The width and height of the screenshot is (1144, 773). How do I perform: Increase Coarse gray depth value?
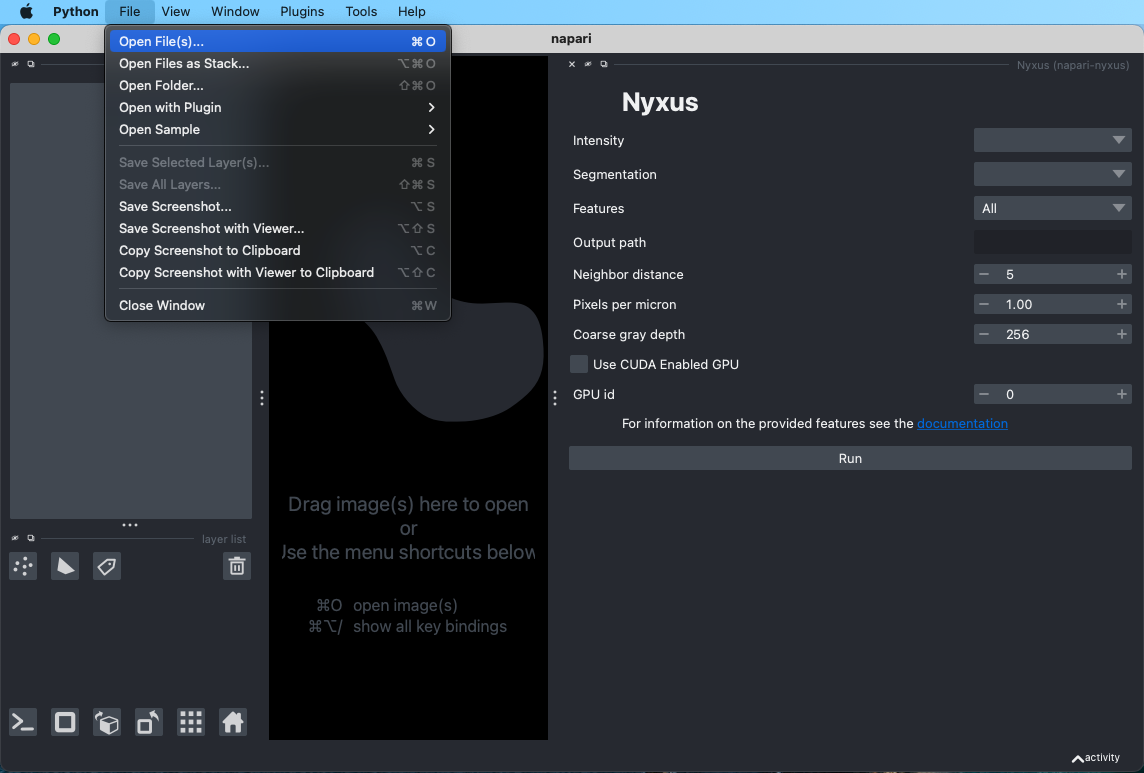pyautogui.click(x=1121, y=334)
